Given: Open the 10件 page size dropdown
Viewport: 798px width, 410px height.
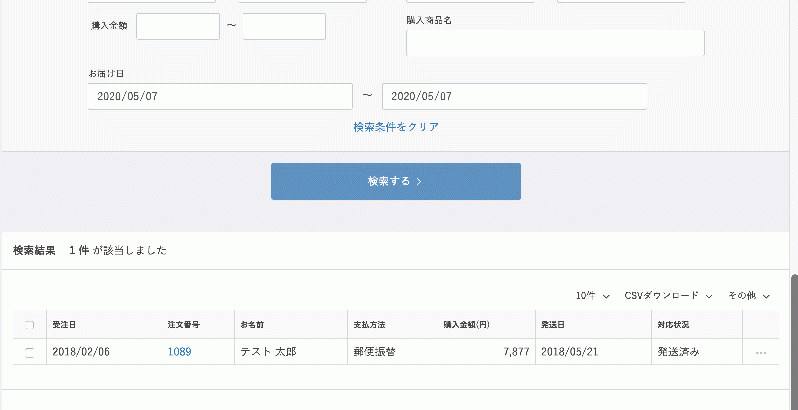Looking at the screenshot, I should (592, 296).
